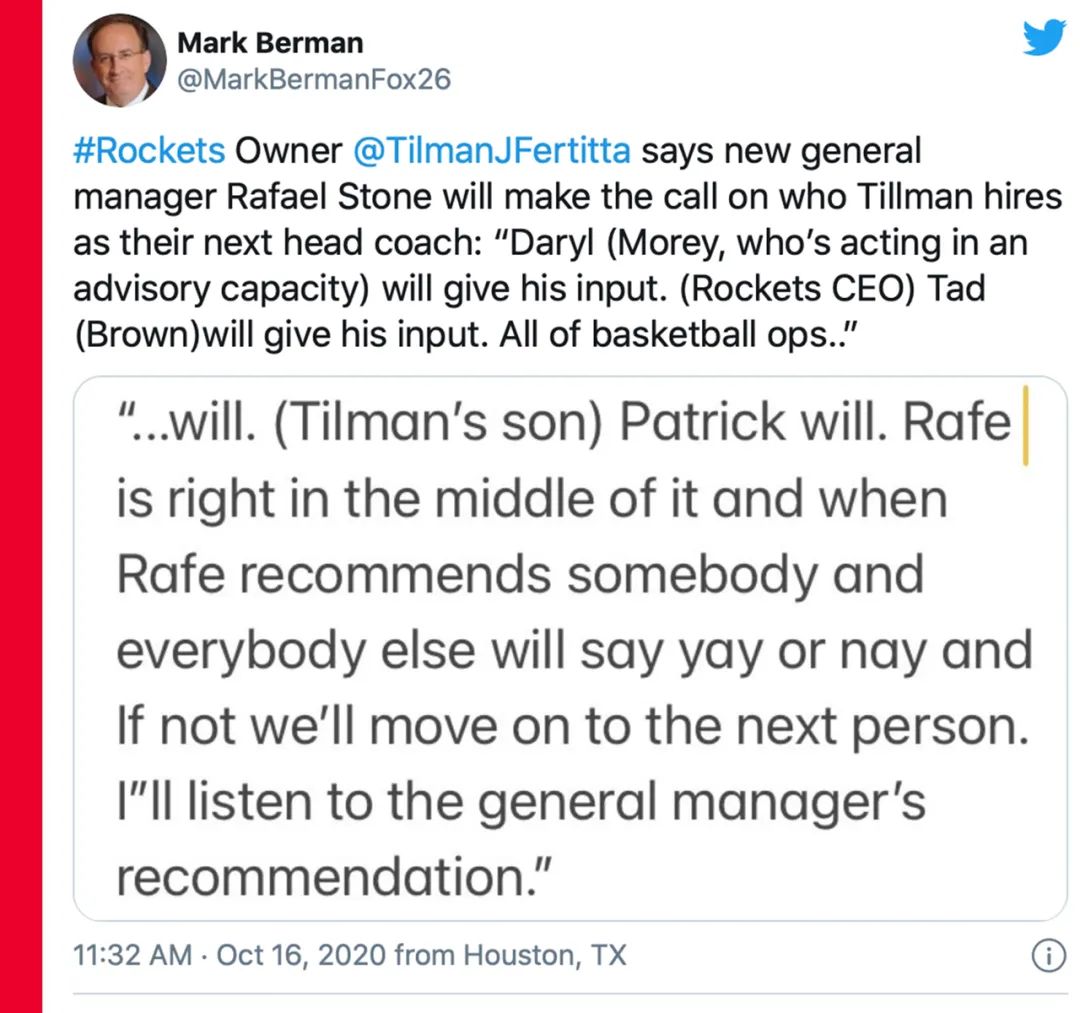Click the Mark Berman display name

[269, 43]
